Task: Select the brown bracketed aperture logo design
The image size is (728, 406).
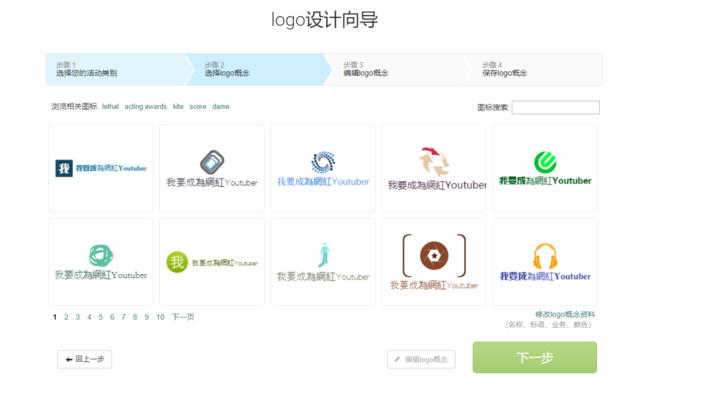Action: 434,262
